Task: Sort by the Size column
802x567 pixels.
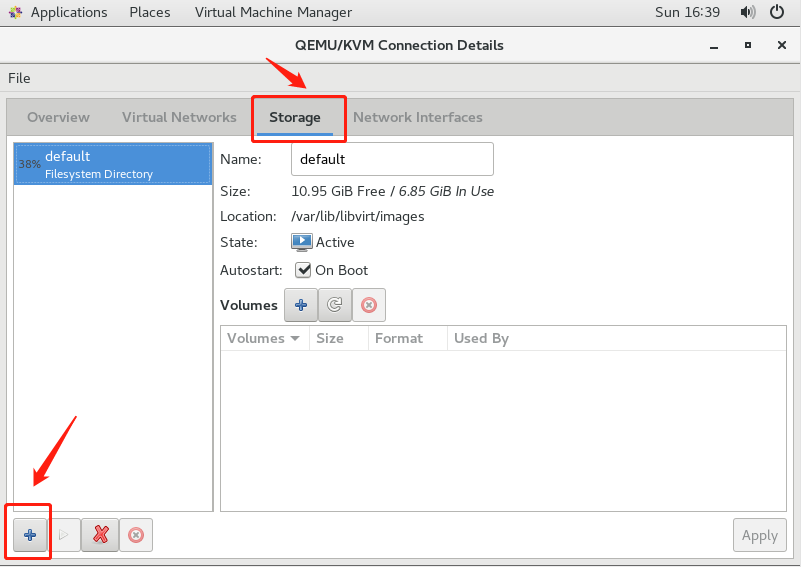Action: click(339, 338)
